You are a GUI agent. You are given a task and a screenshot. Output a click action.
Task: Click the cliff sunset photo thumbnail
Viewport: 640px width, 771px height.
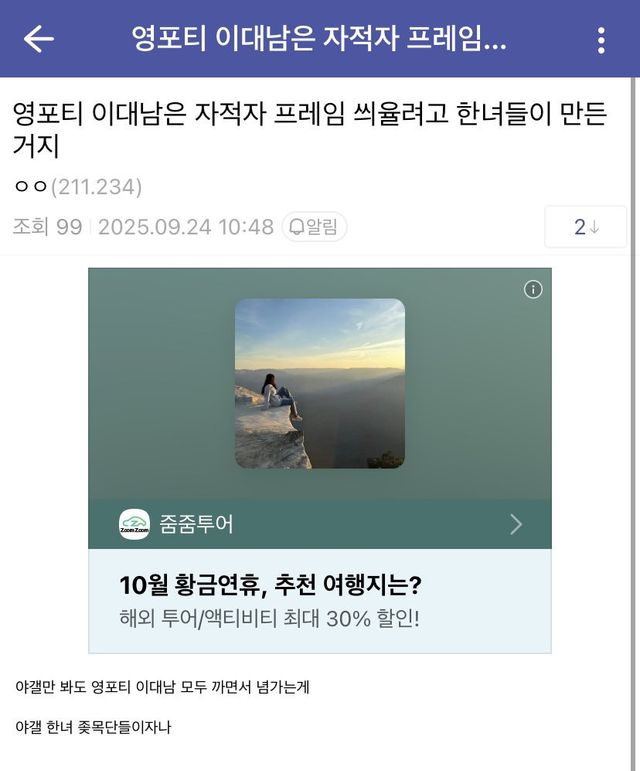click(x=320, y=383)
